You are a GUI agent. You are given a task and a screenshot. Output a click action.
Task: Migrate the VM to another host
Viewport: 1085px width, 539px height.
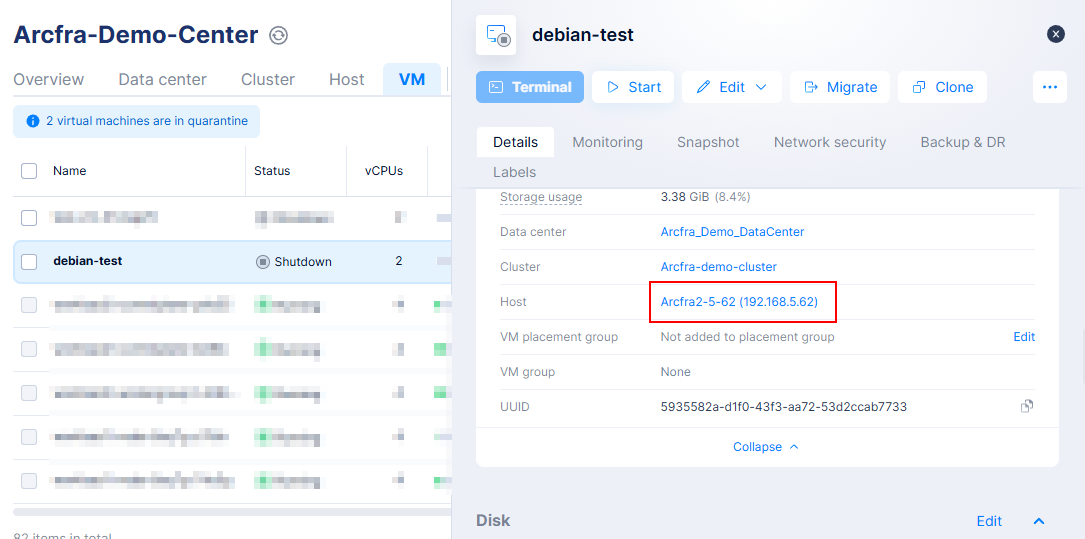click(840, 87)
